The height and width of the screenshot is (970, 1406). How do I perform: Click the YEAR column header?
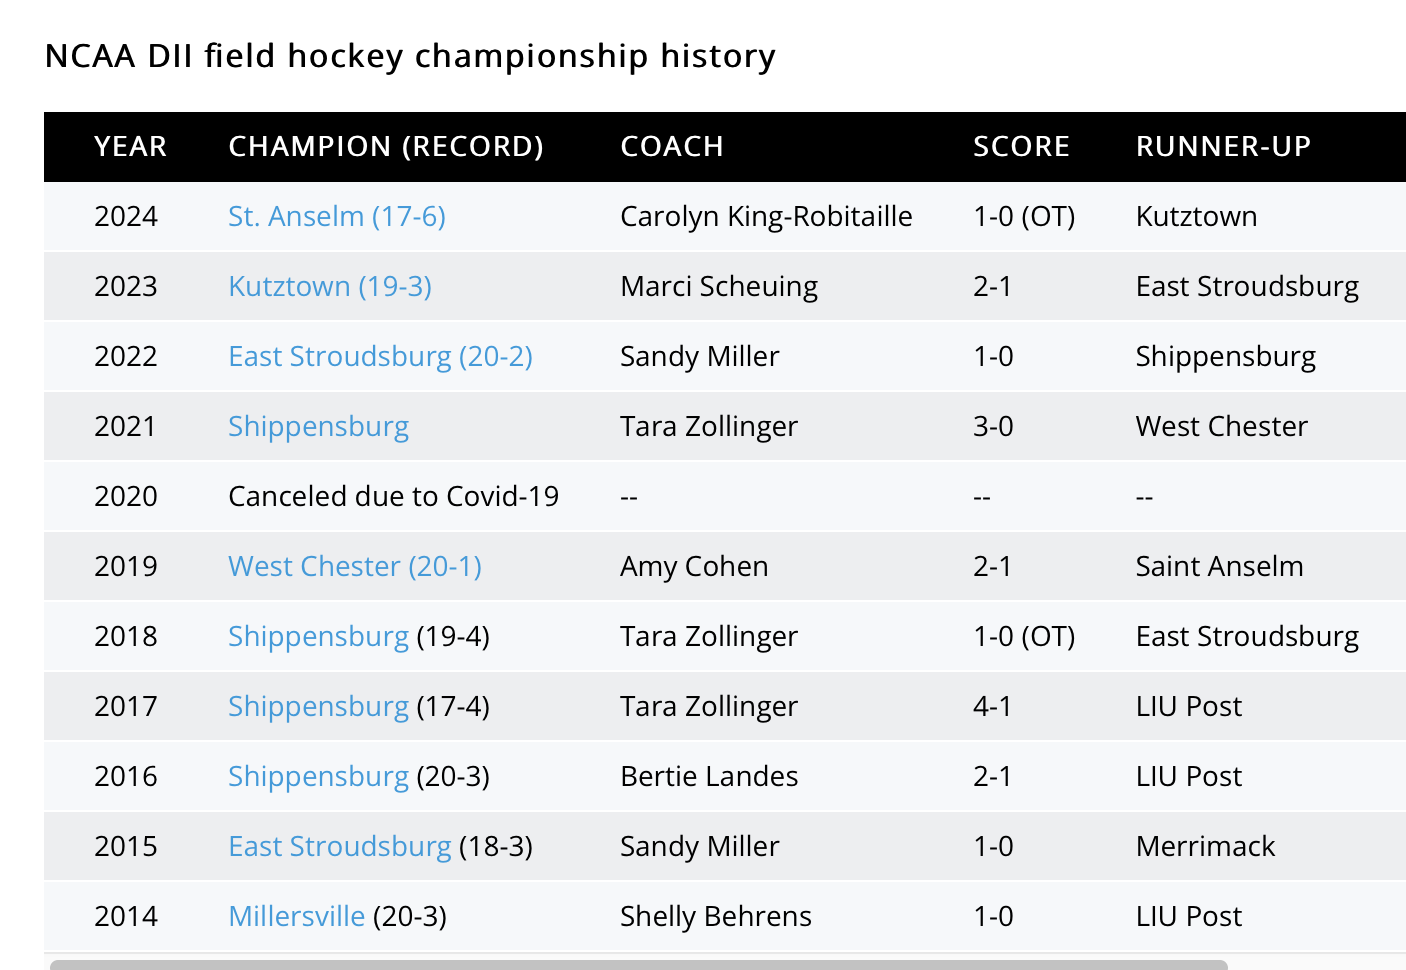[x=130, y=146]
